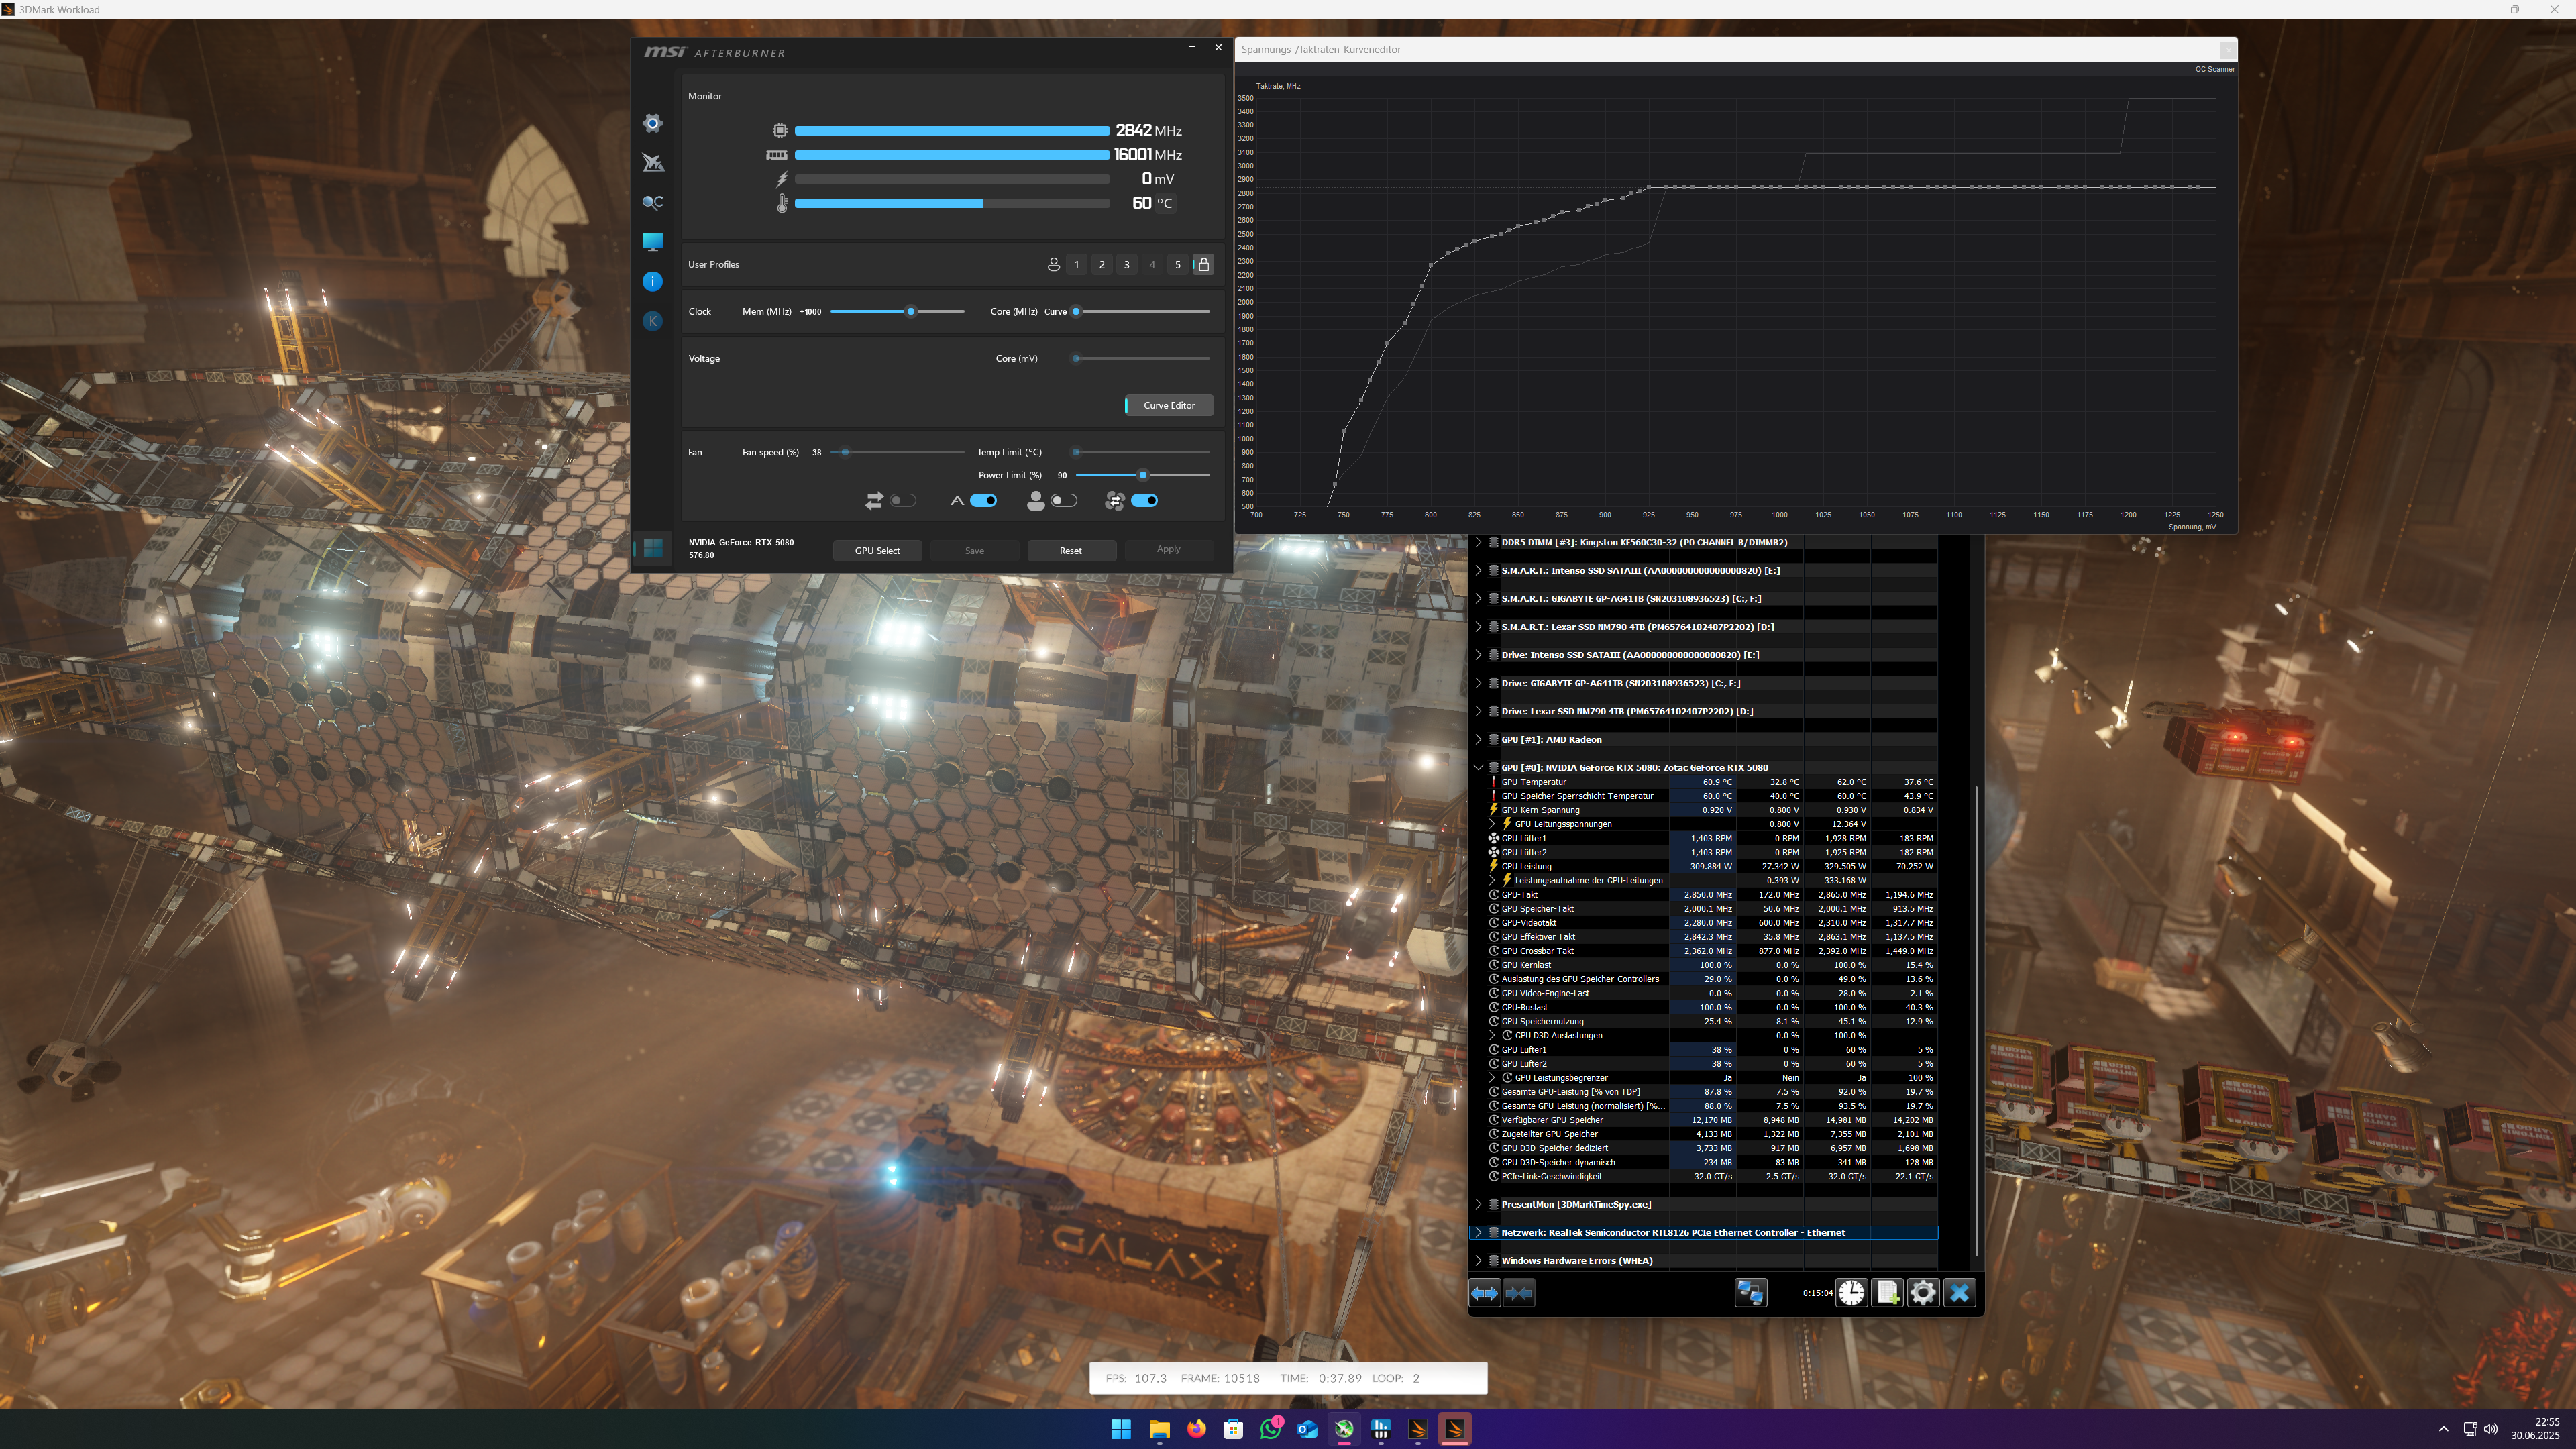Screen dimensions: 2576x1449
Task: Click the profile lock icon
Action: tap(1204, 264)
